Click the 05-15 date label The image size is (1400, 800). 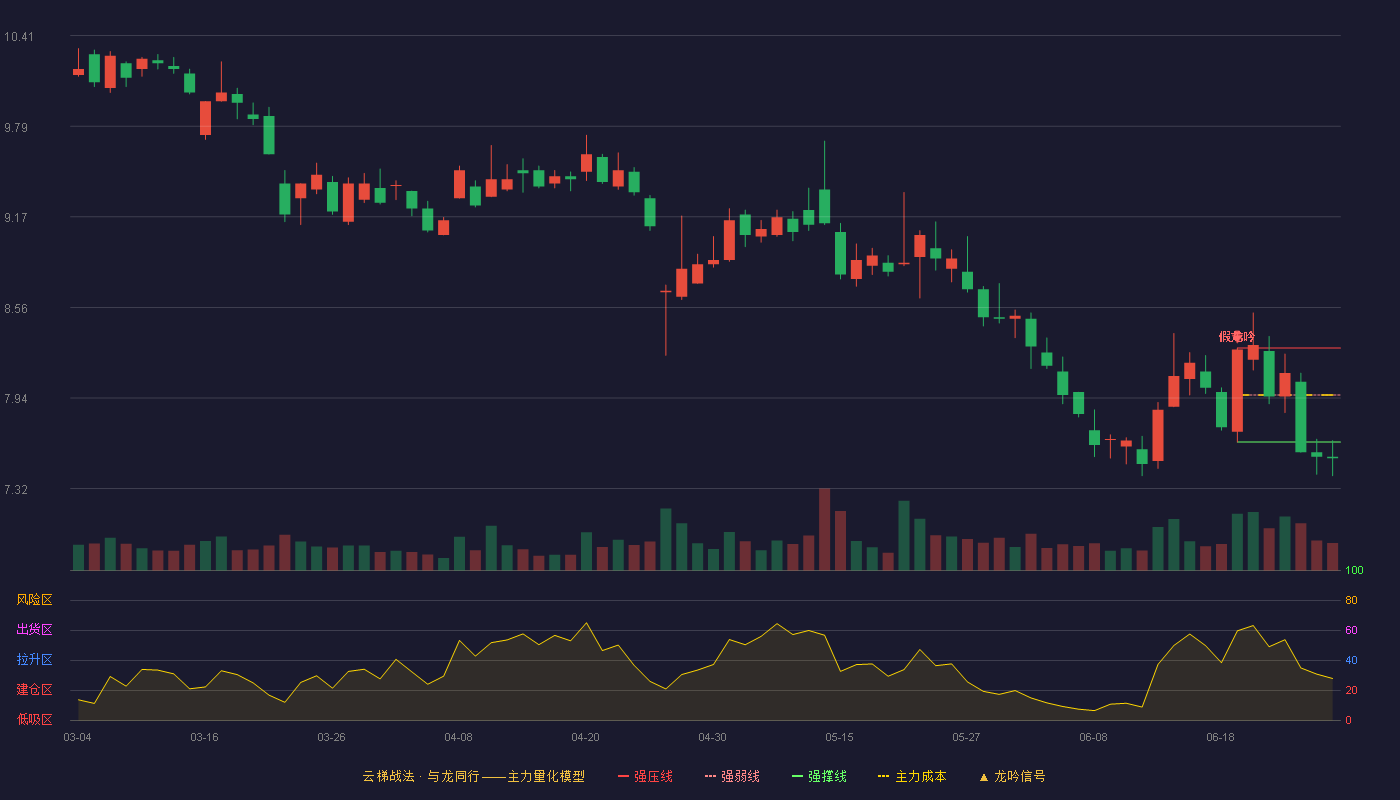pos(839,737)
